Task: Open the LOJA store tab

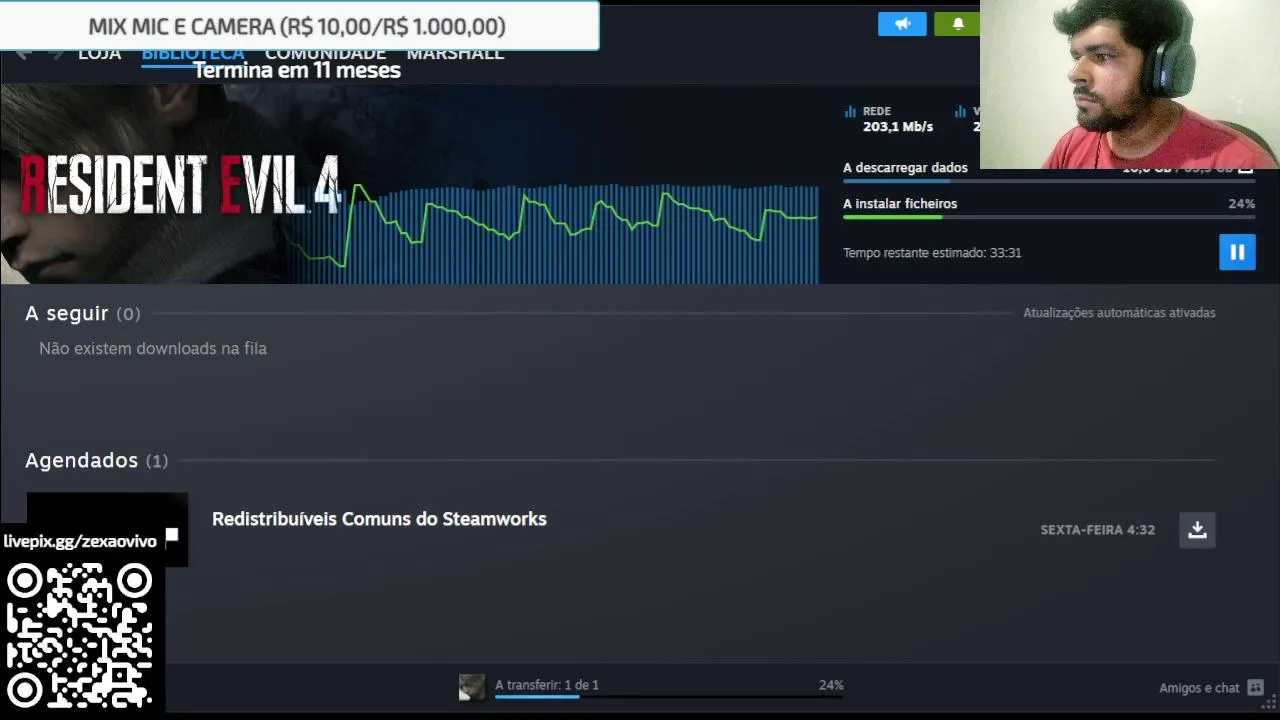Action: click(100, 54)
